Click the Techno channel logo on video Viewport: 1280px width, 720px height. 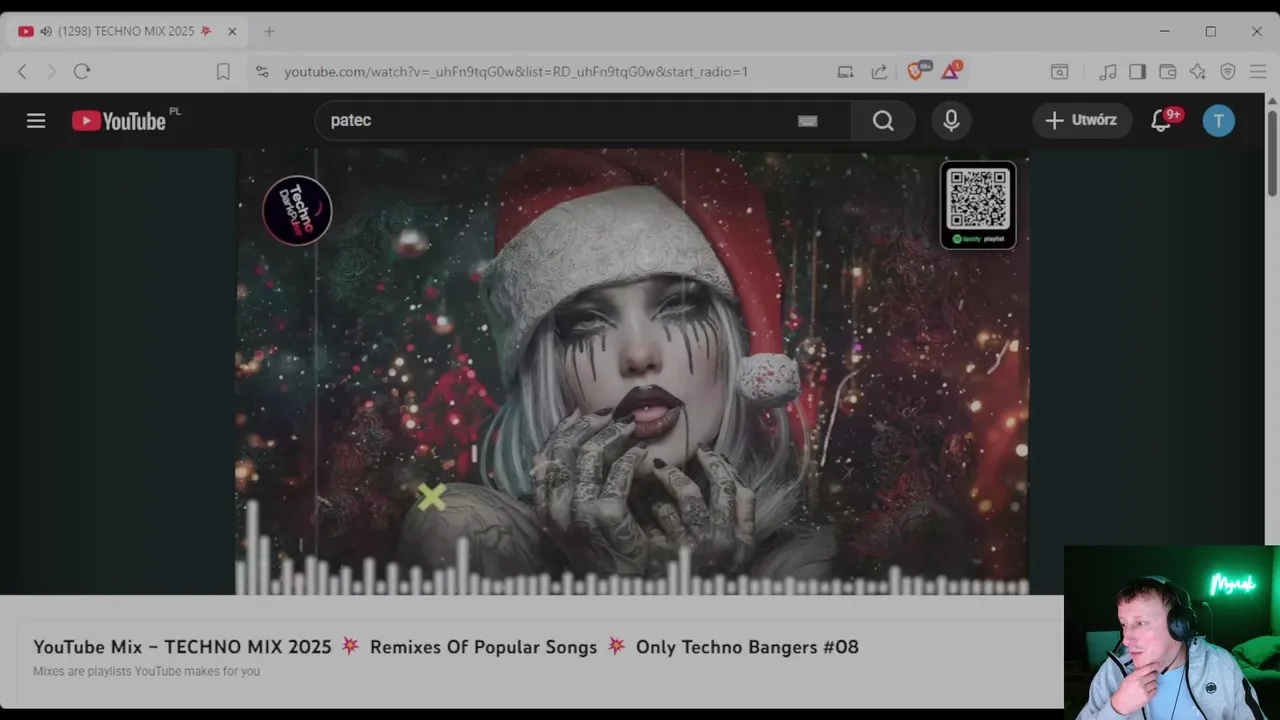click(x=297, y=210)
